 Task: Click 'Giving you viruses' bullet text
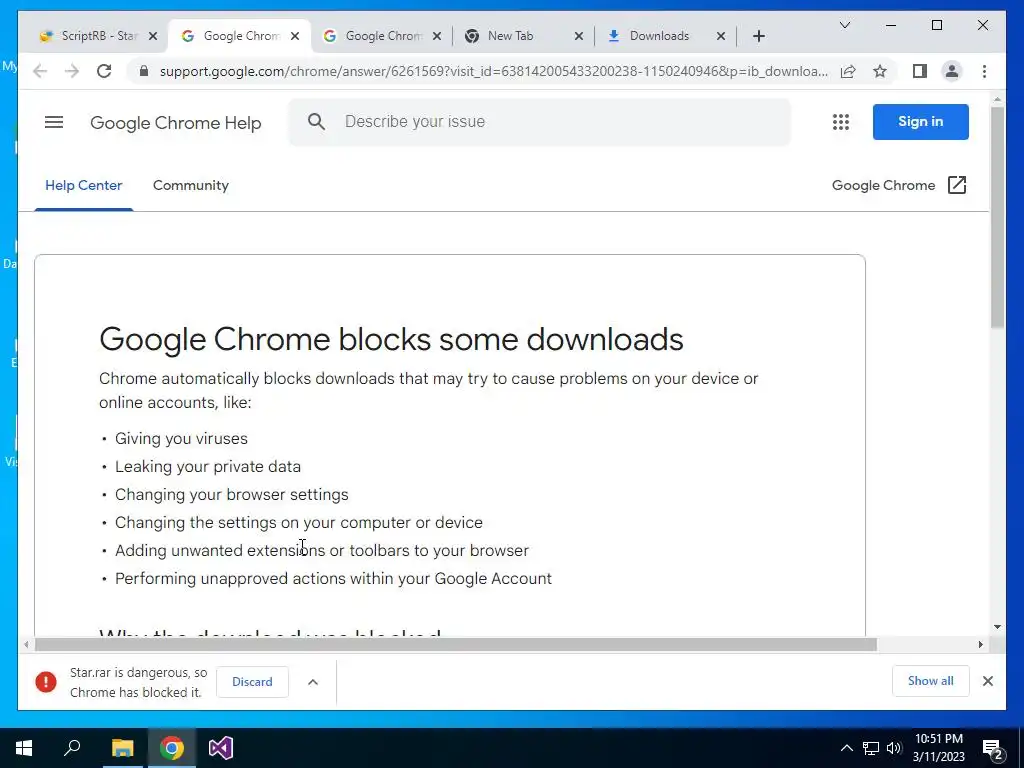pyautogui.click(x=181, y=439)
